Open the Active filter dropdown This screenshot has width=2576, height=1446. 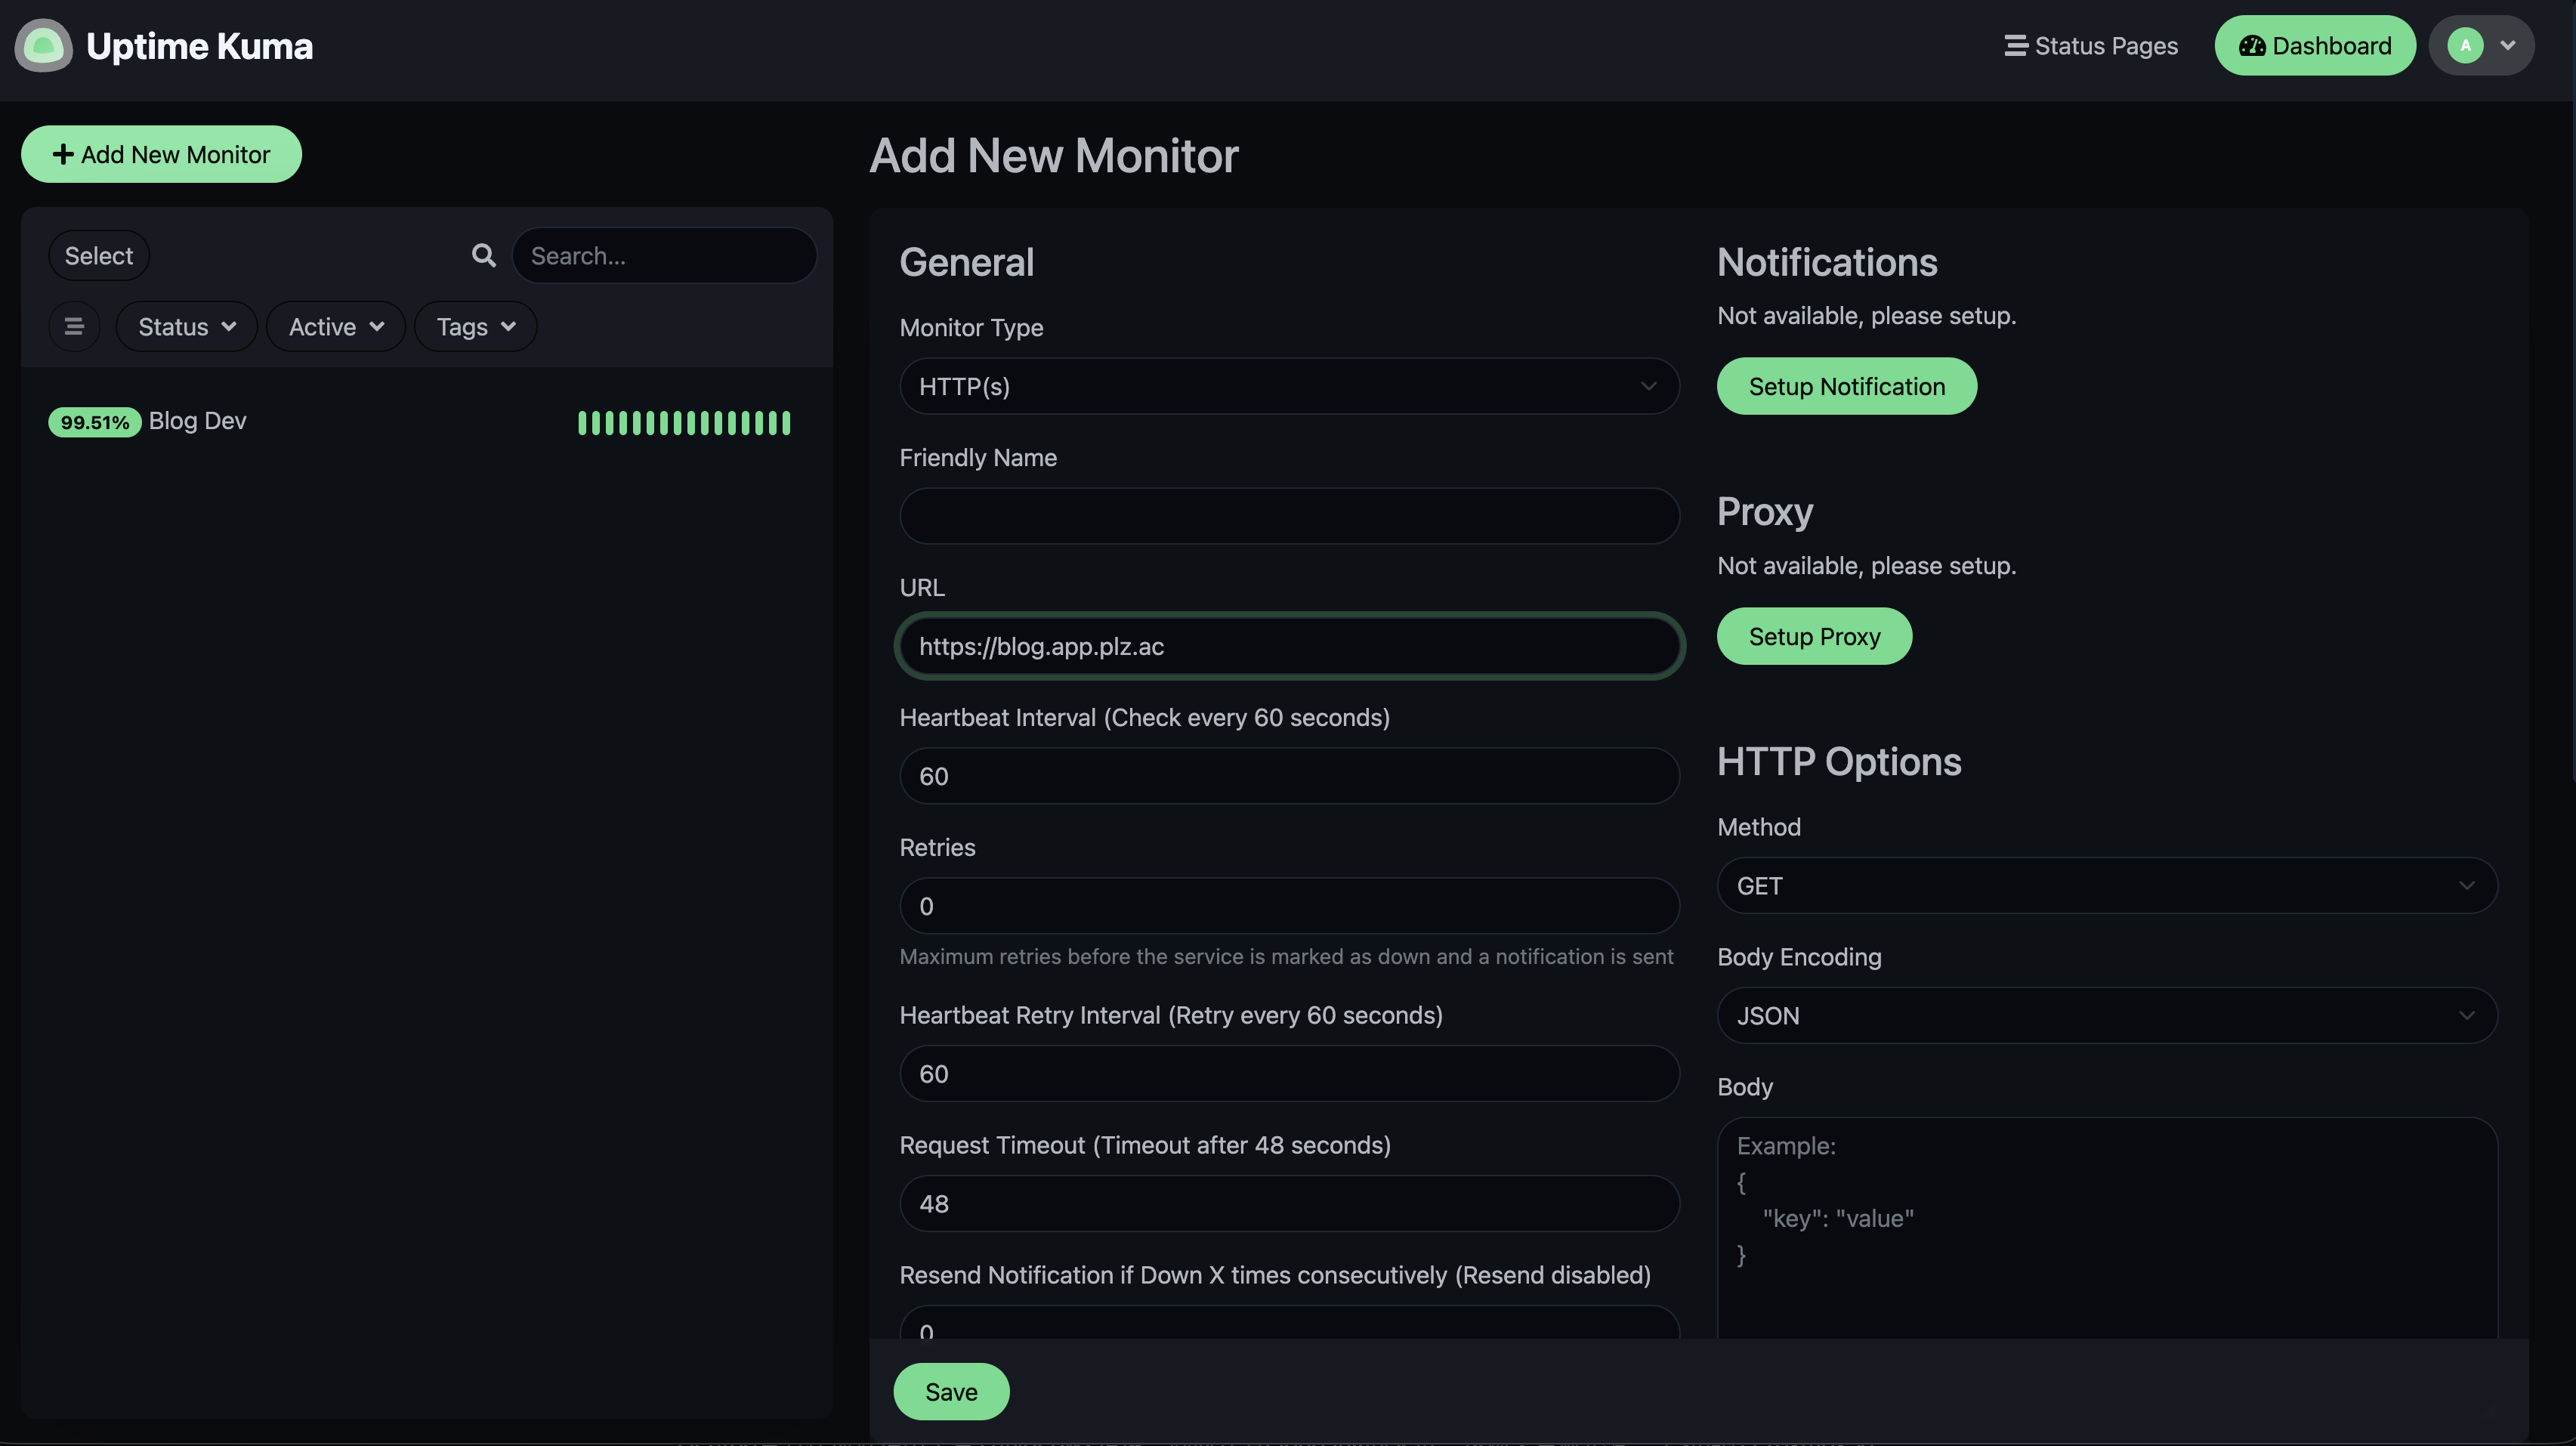(335, 327)
